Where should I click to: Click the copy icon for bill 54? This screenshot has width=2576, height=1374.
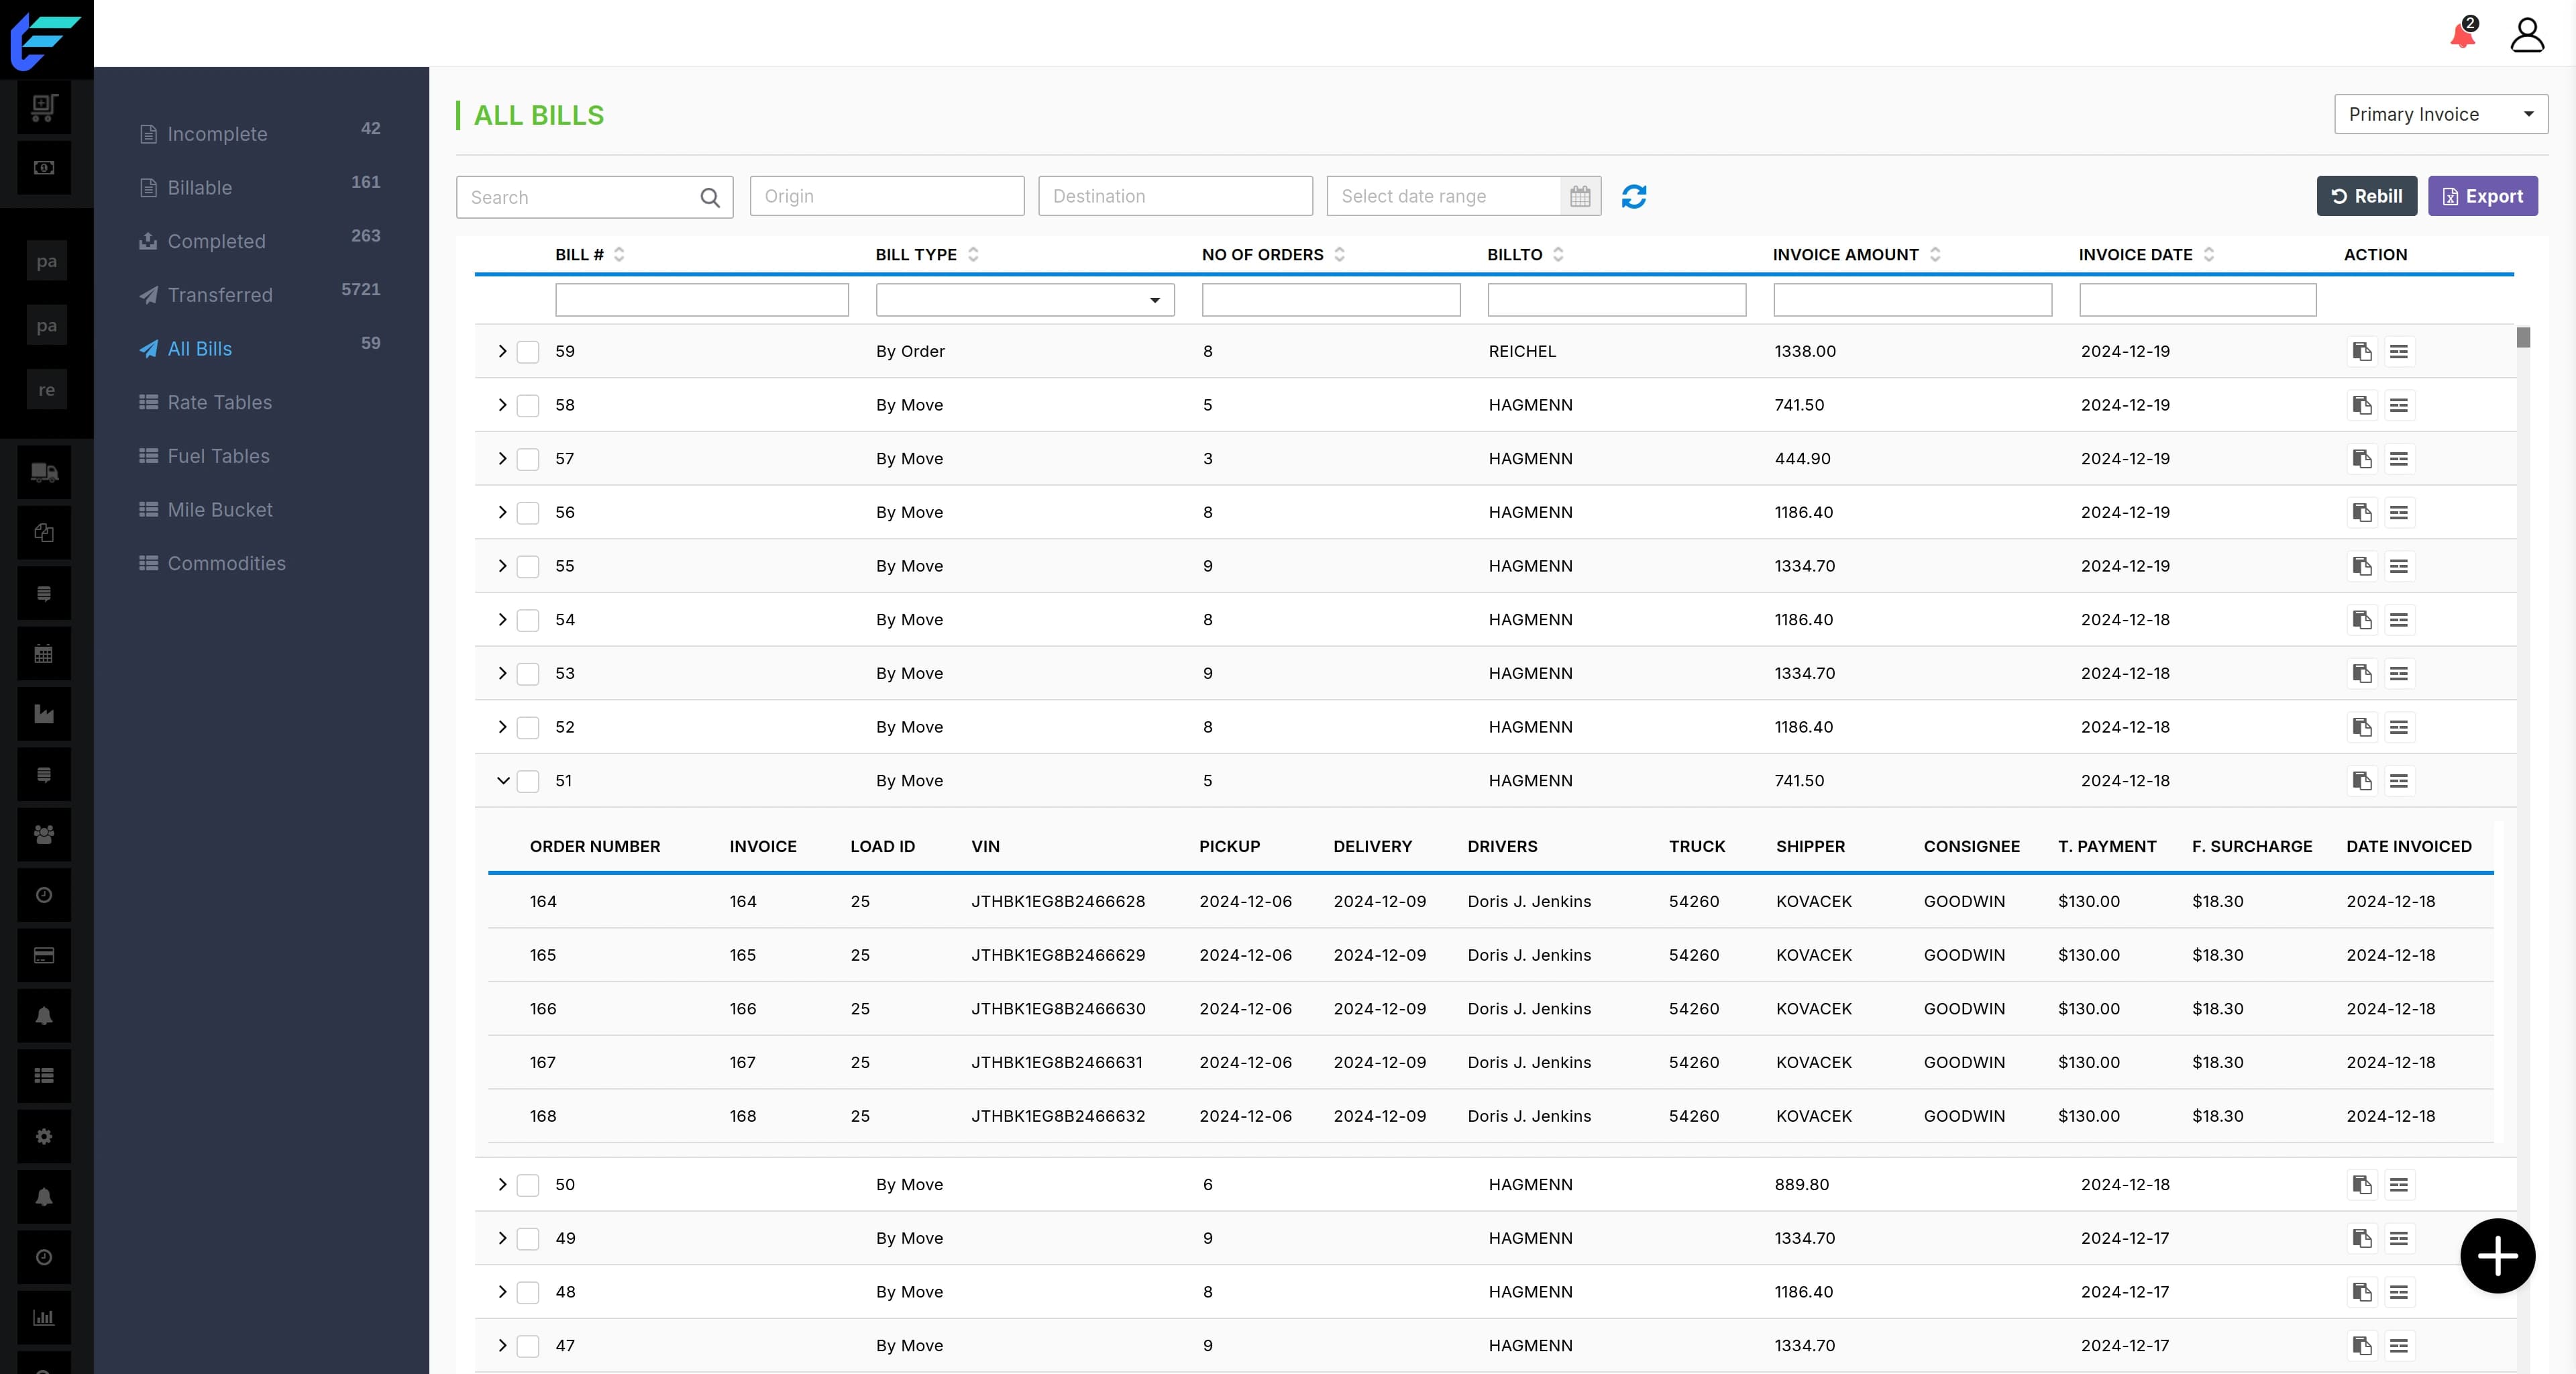coord(2362,620)
